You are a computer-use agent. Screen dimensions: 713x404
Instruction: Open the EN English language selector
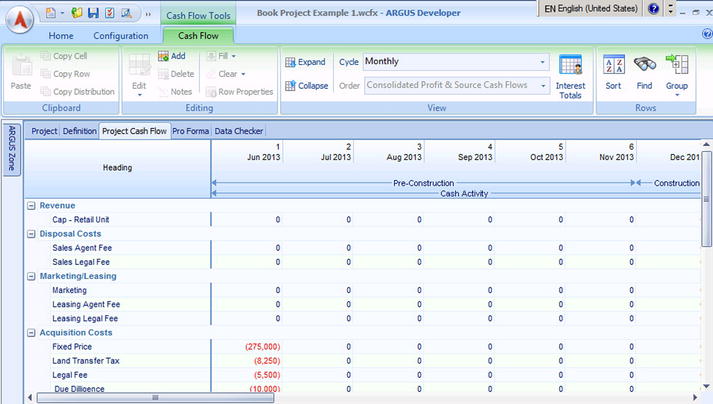tap(591, 9)
